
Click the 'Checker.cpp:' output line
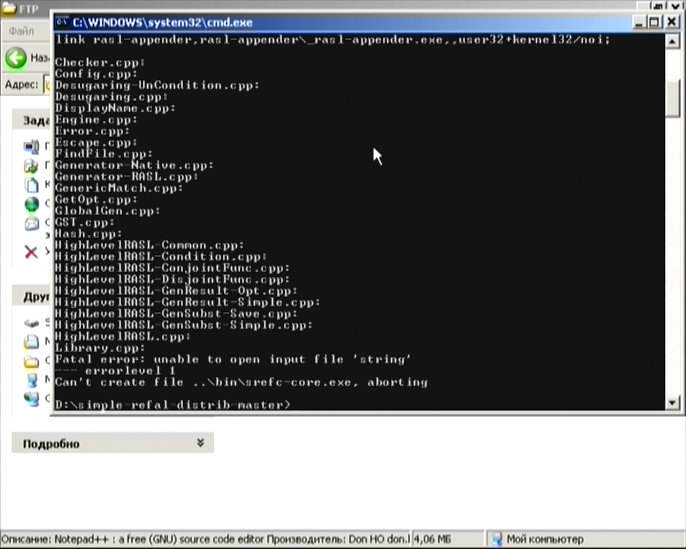tap(100, 63)
